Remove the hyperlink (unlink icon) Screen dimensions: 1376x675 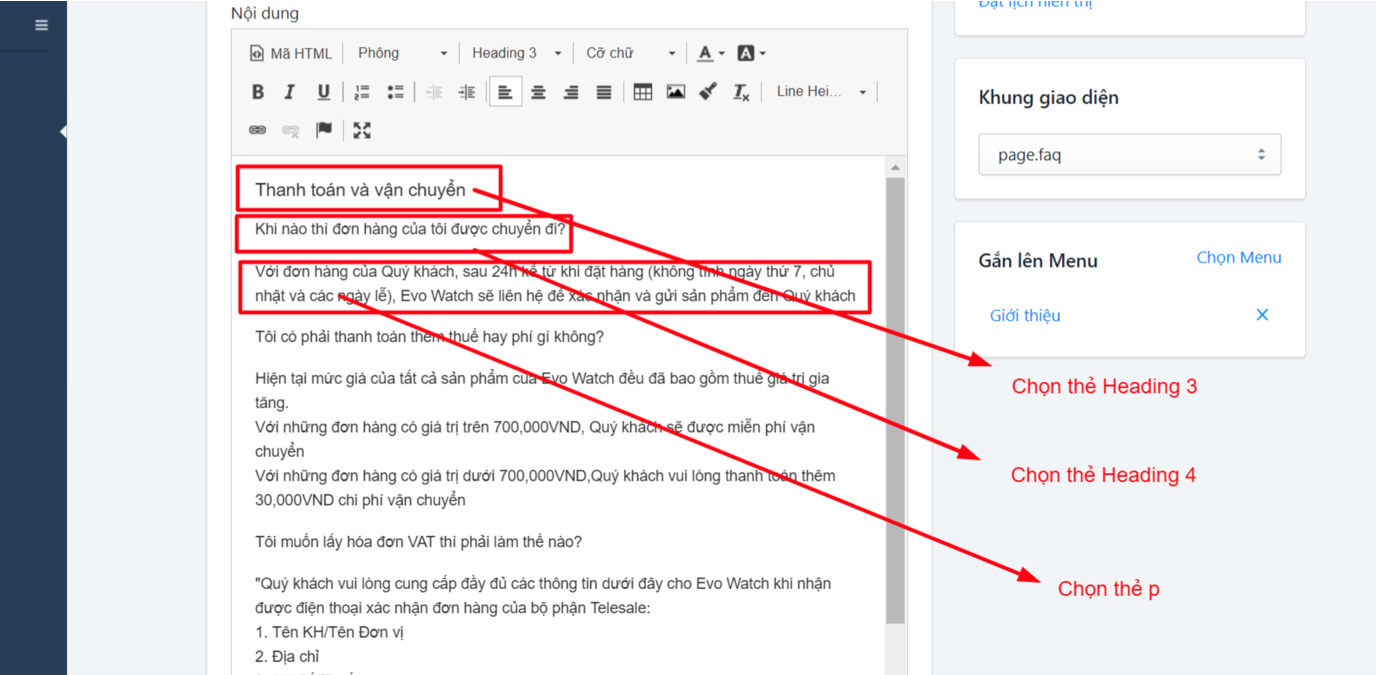pyautogui.click(x=291, y=130)
